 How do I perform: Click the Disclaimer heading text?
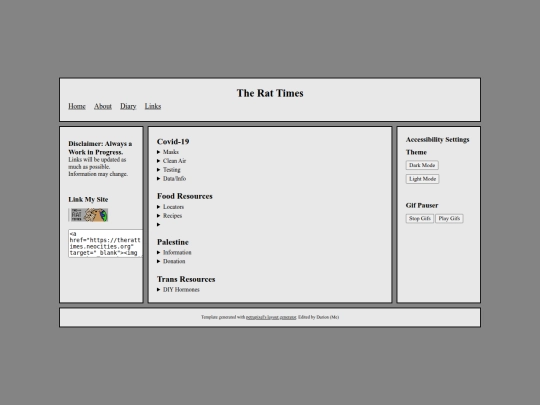[100, 148]
